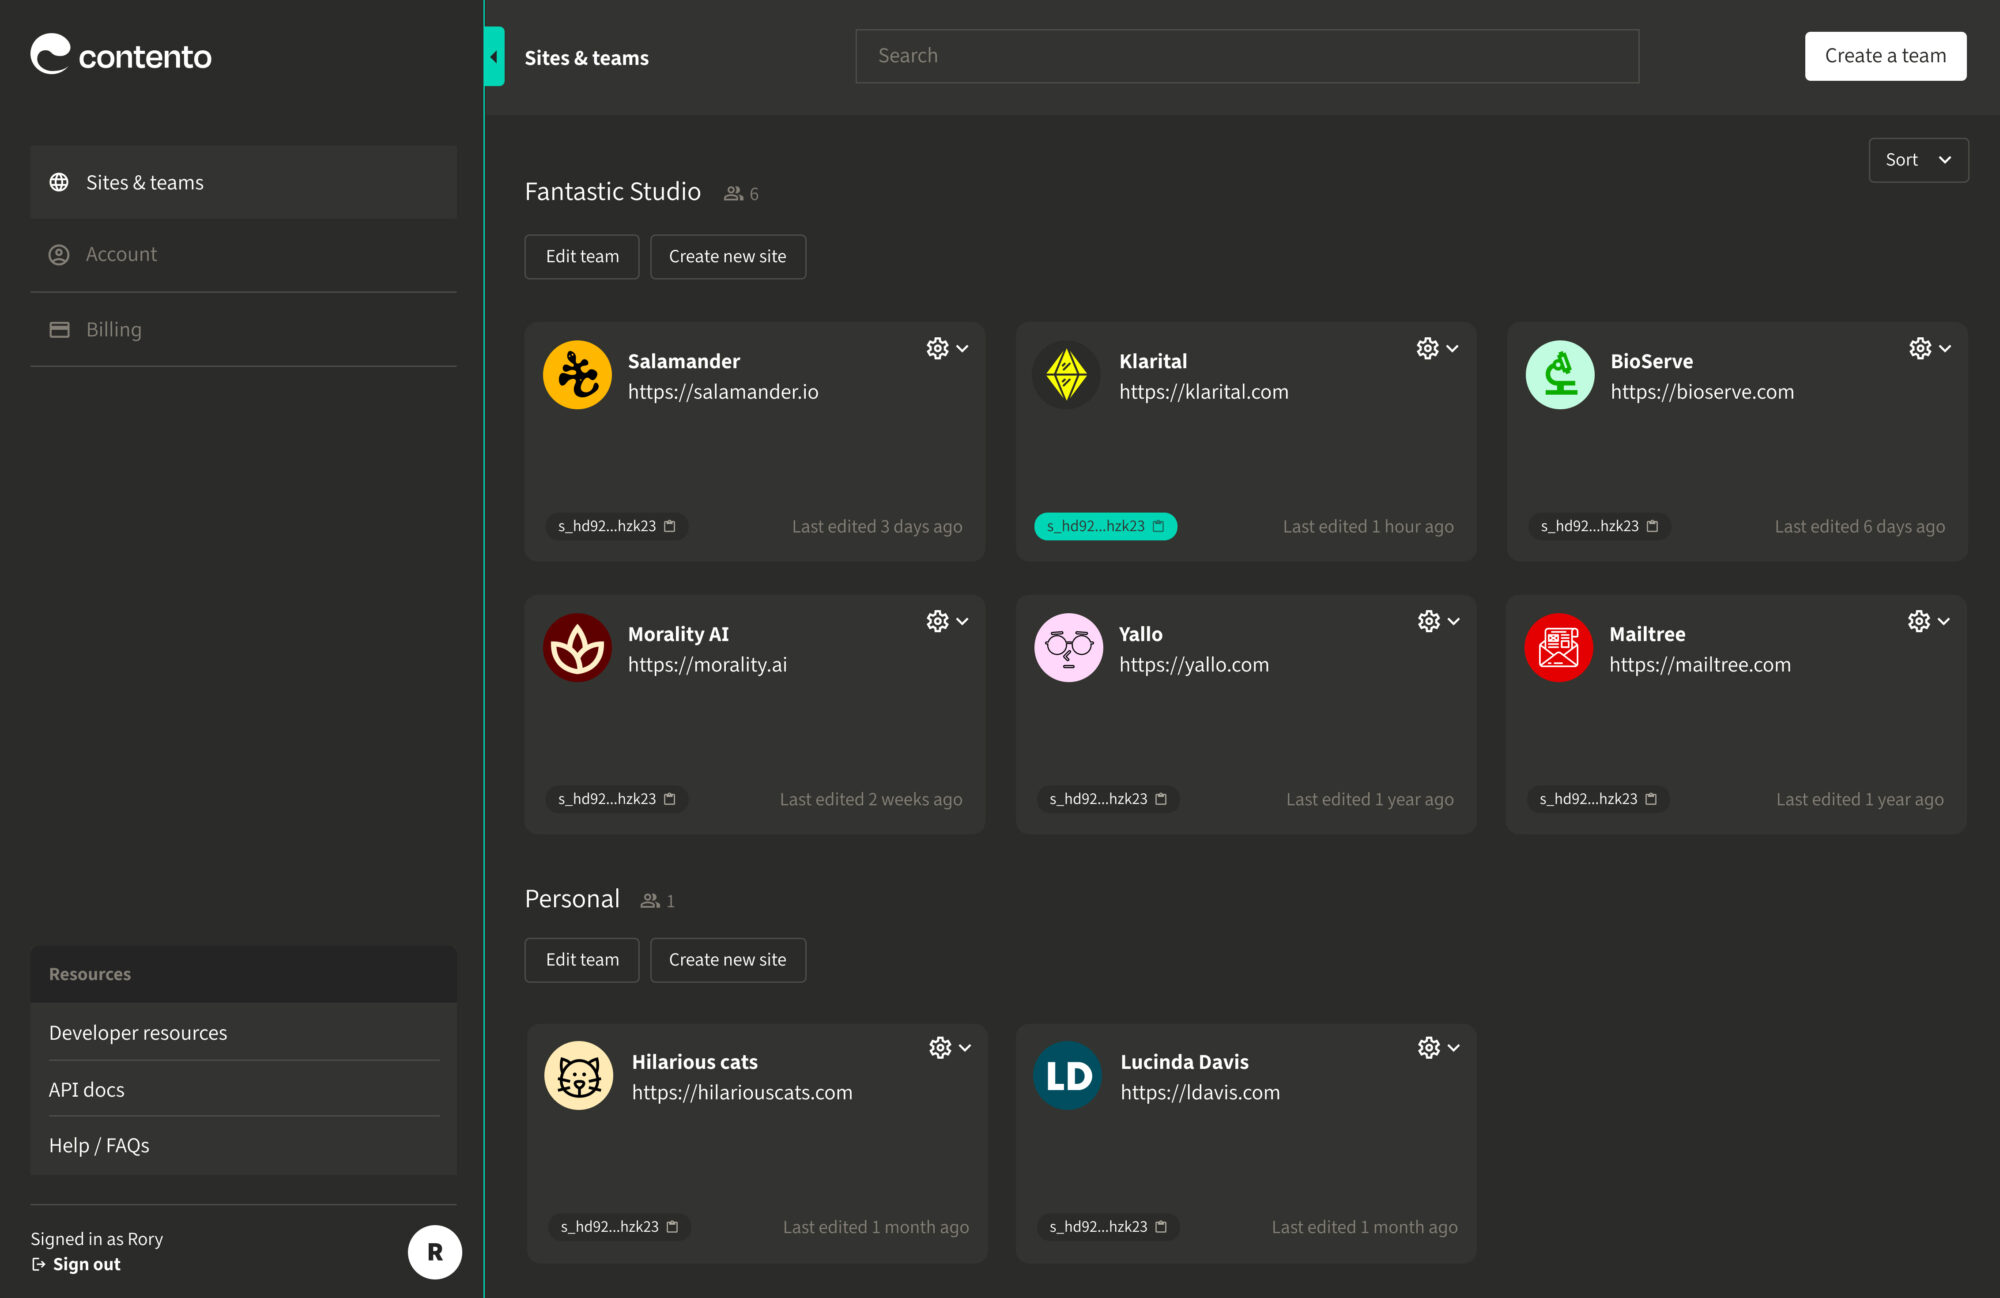Viewport: 2000px width, 1298px height.
Task: Focus the Search field
Action: tap(1246, 56)
